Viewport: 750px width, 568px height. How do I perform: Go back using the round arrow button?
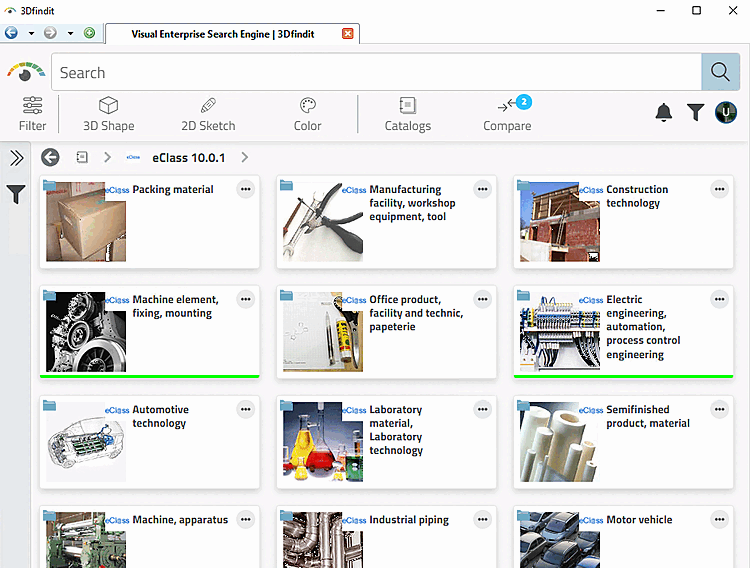tap(50, 157)
